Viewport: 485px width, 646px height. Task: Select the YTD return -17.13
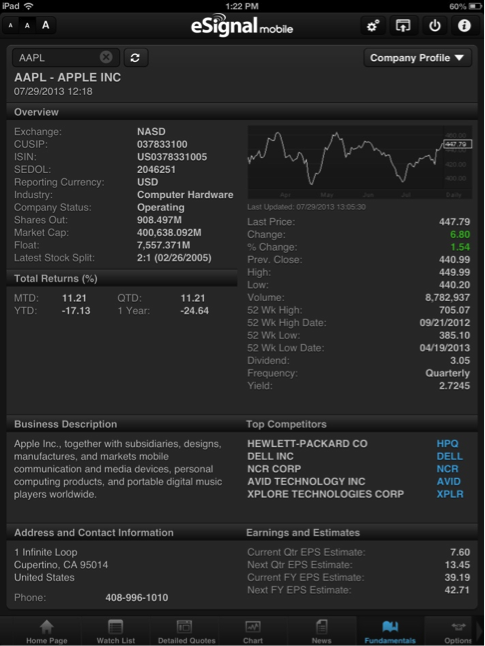[x=76, y=311]
